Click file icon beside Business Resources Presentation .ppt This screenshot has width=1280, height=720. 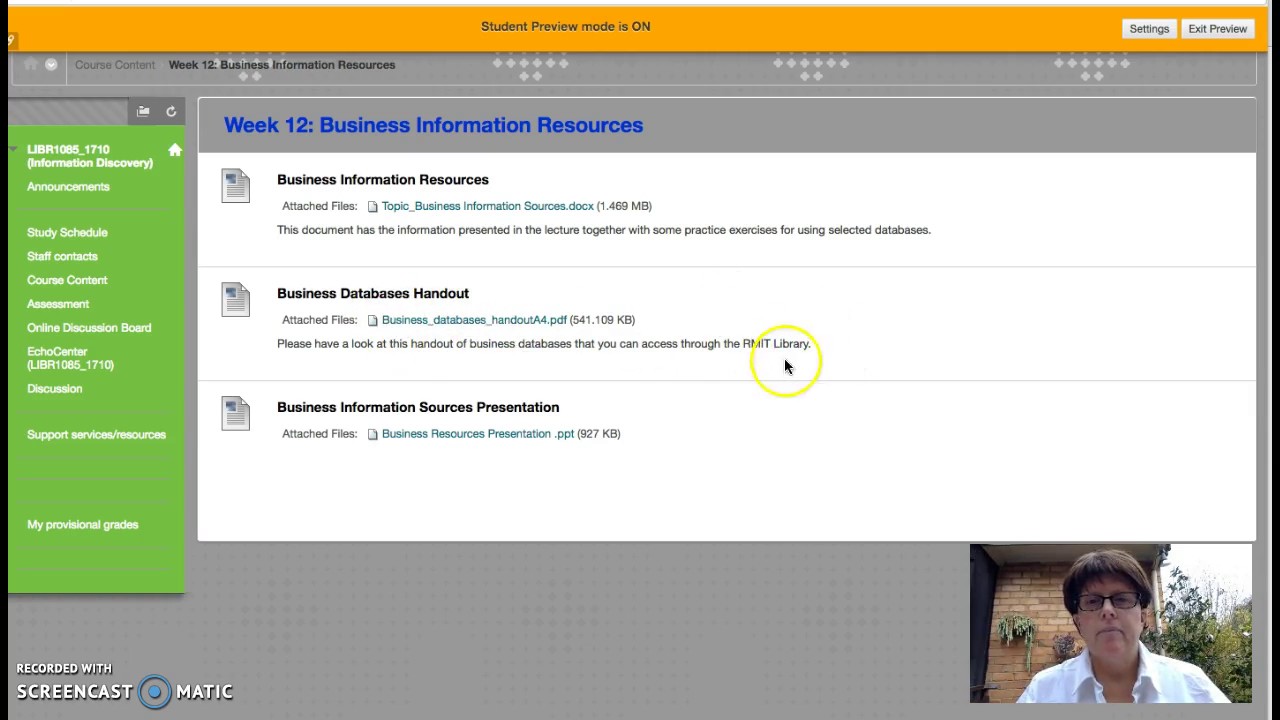point(372,434)
